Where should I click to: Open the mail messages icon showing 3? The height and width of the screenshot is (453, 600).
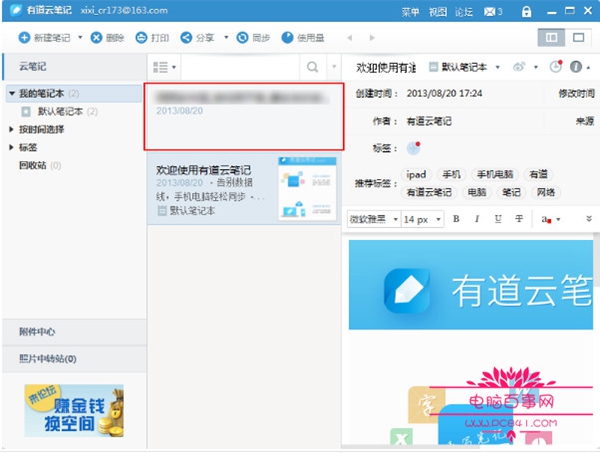click(x=493, y=12)
